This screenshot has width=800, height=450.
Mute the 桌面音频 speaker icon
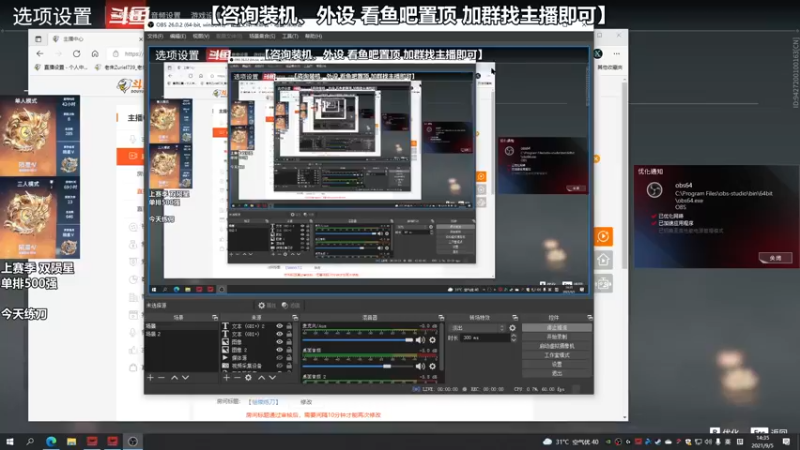(420, 366)
